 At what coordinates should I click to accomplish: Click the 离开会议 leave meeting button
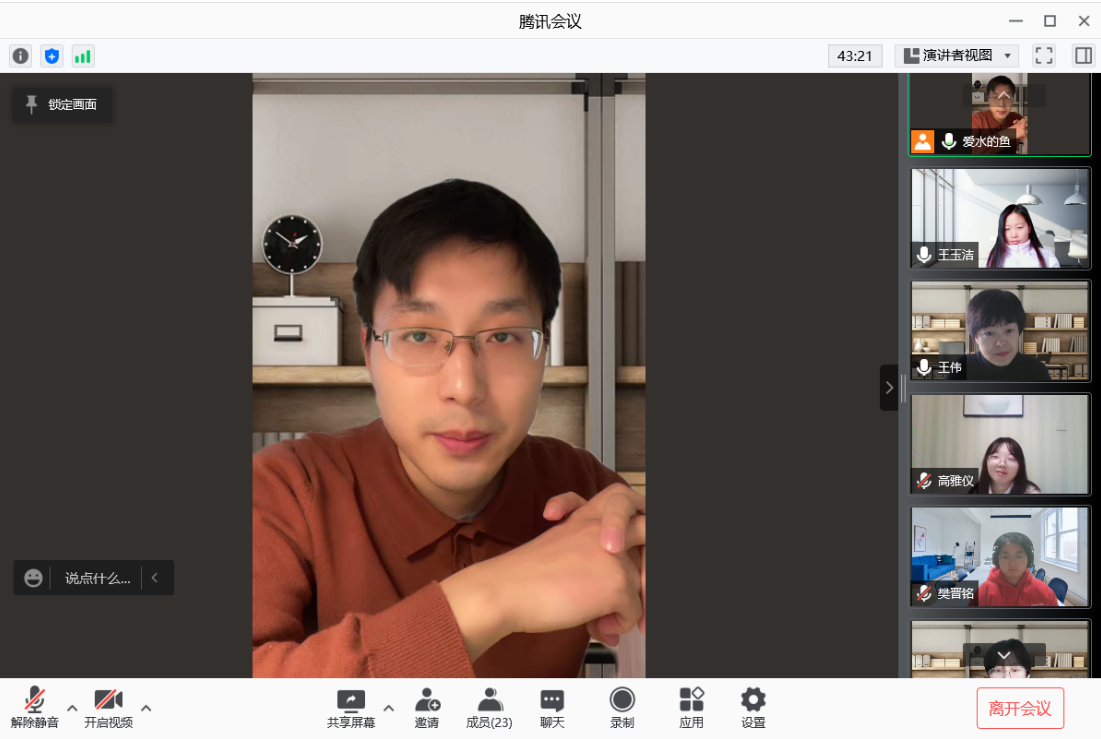coord(1020,708)
